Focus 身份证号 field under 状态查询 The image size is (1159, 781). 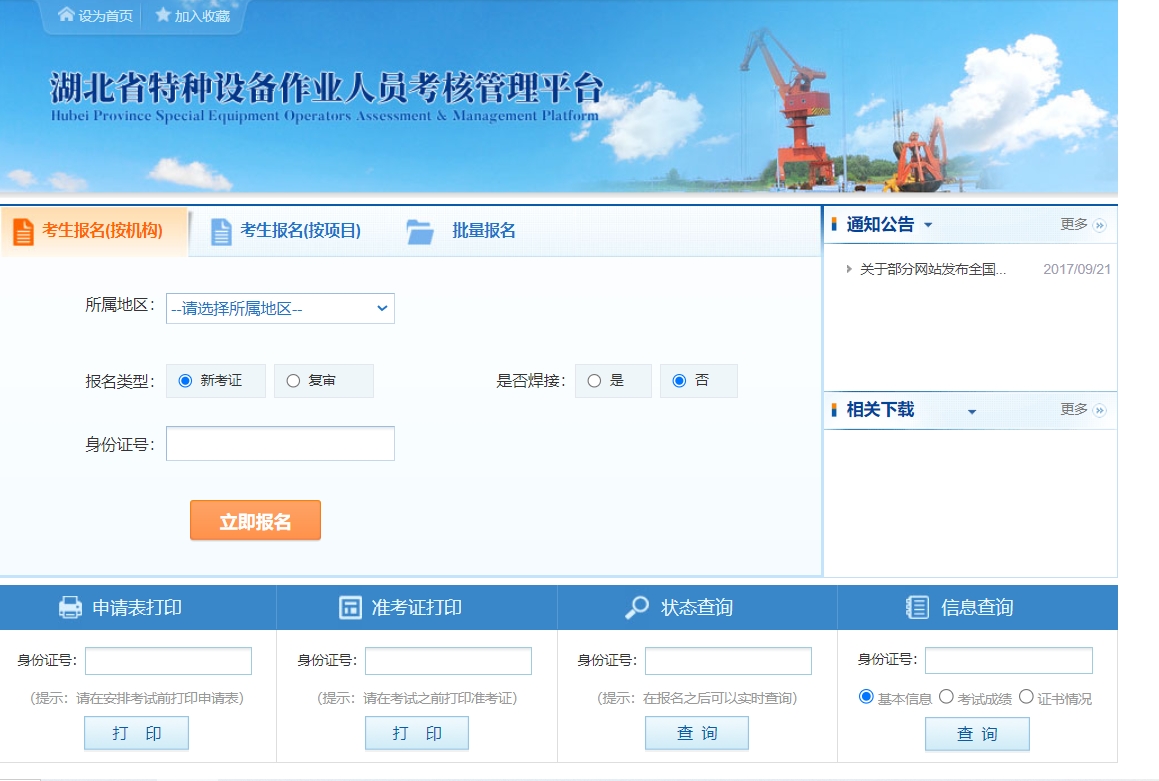point(728,661)
